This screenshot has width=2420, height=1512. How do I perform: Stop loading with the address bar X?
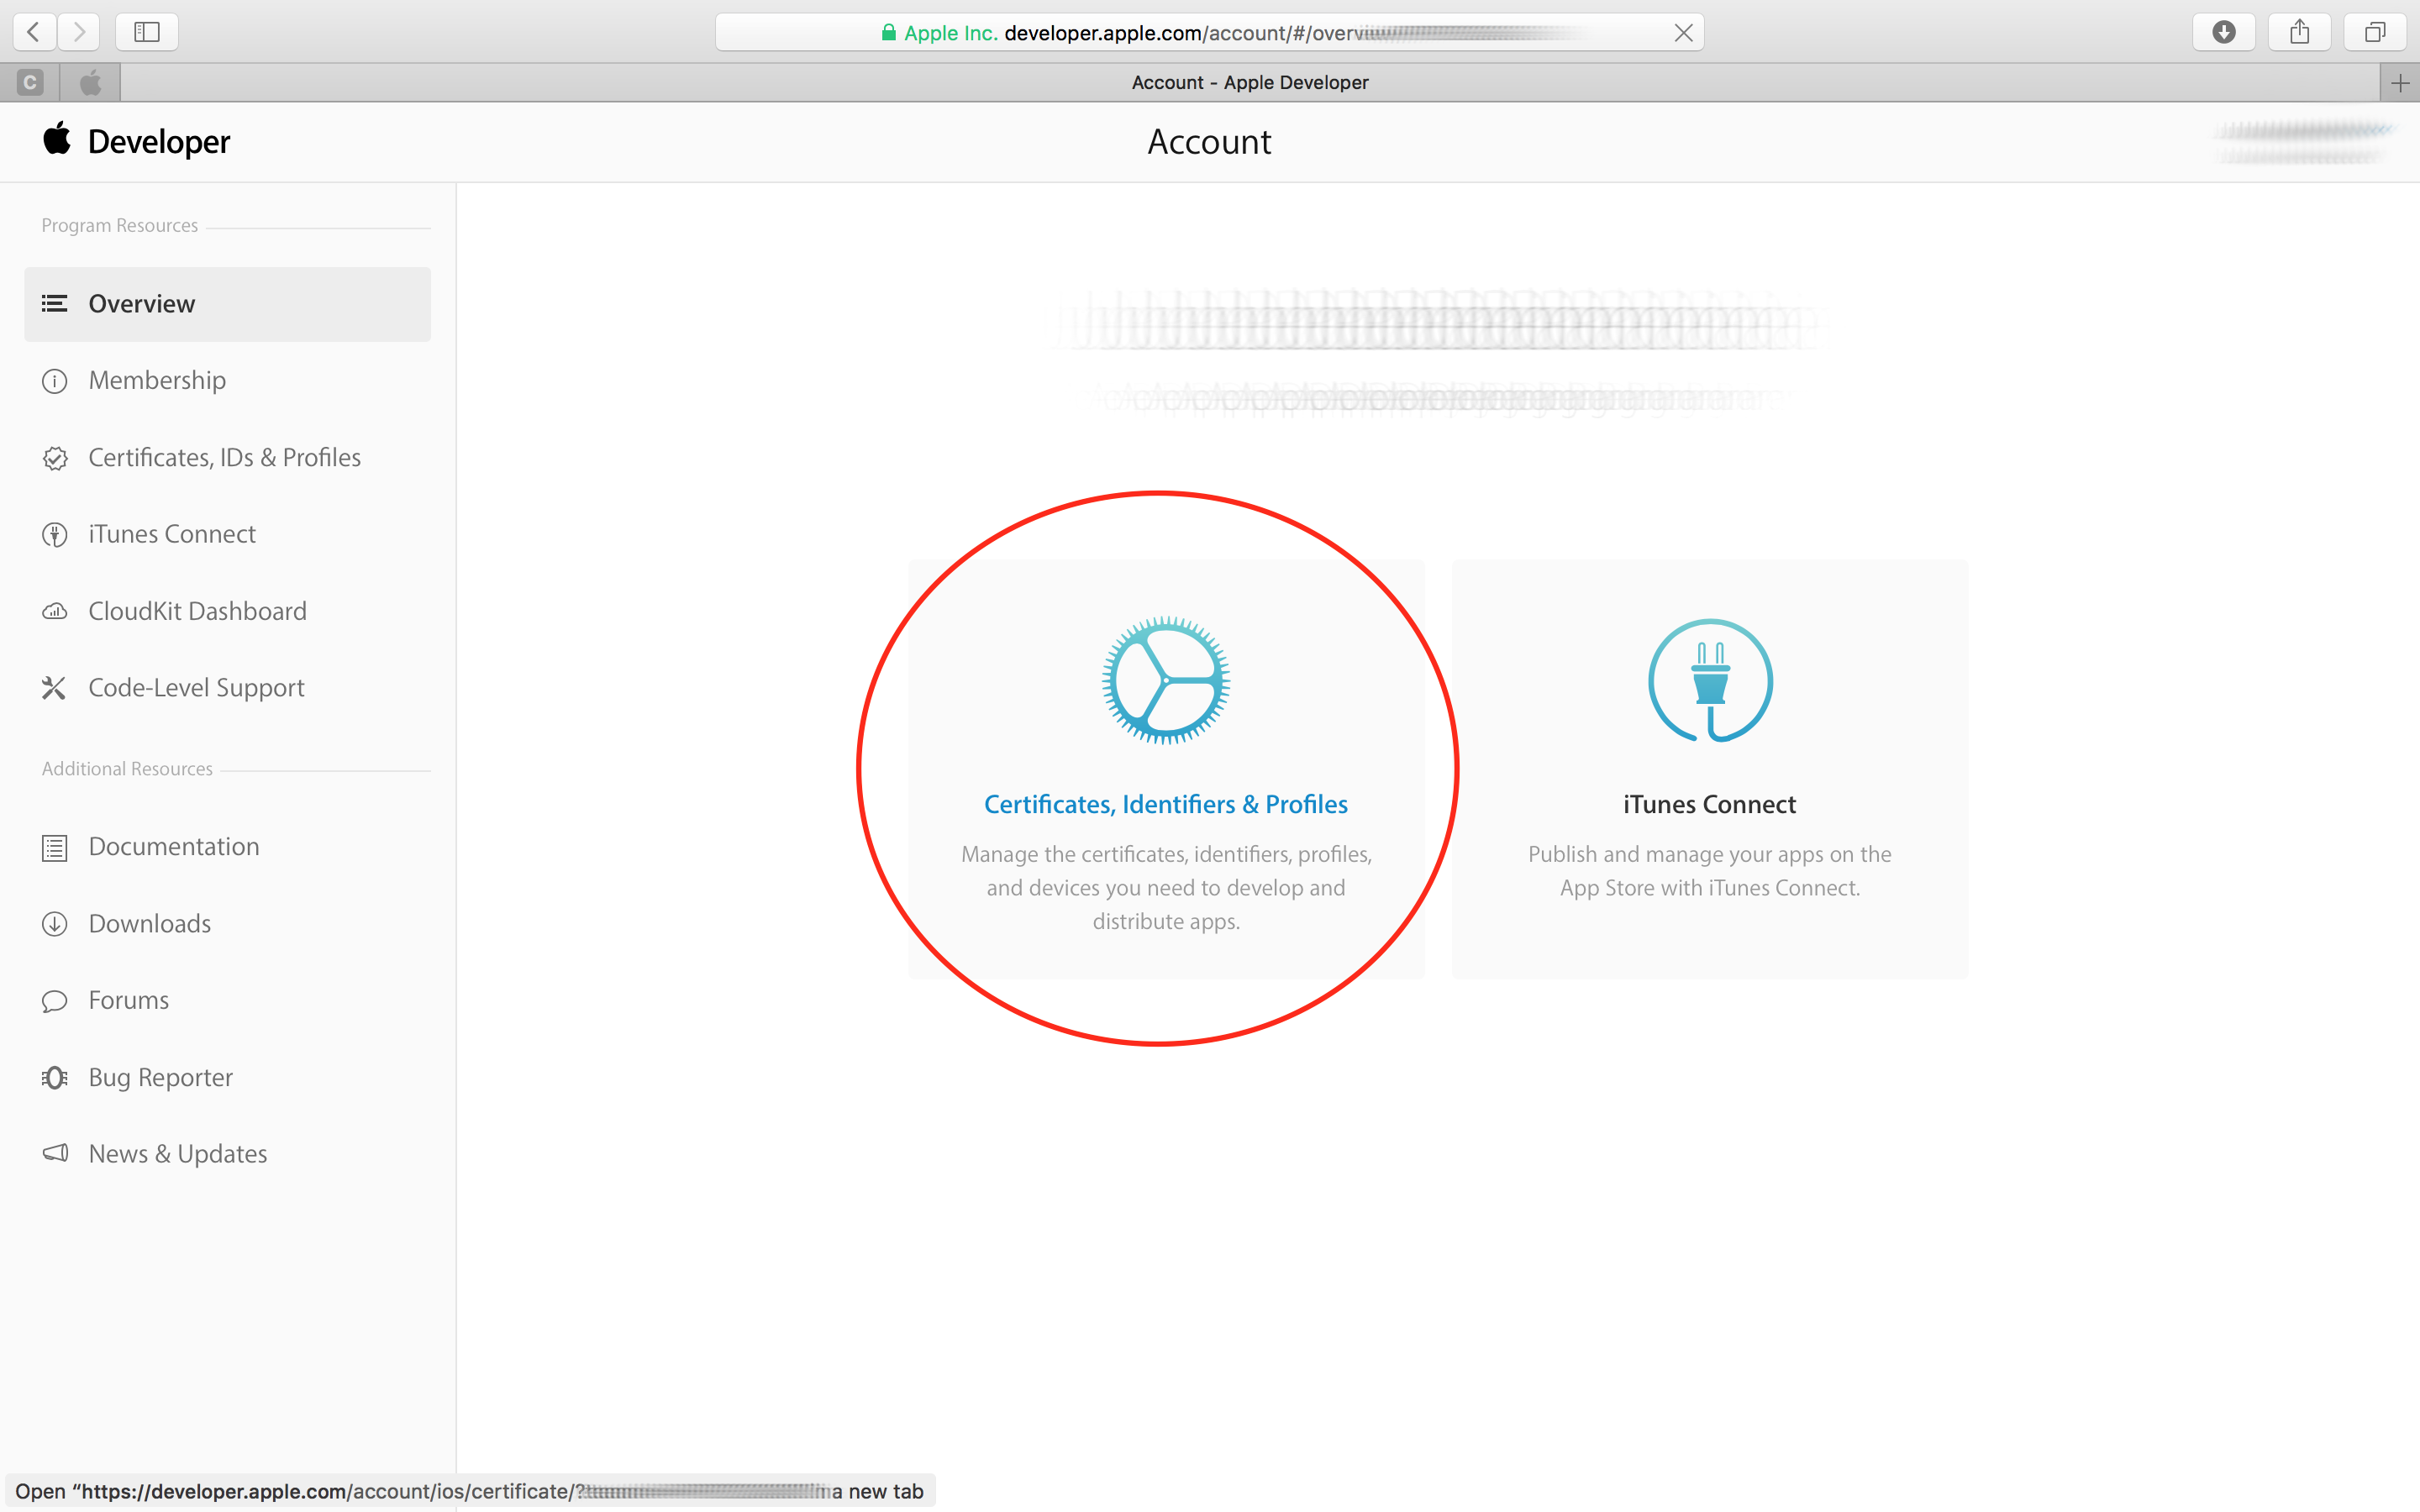[x=1683, y=33]
